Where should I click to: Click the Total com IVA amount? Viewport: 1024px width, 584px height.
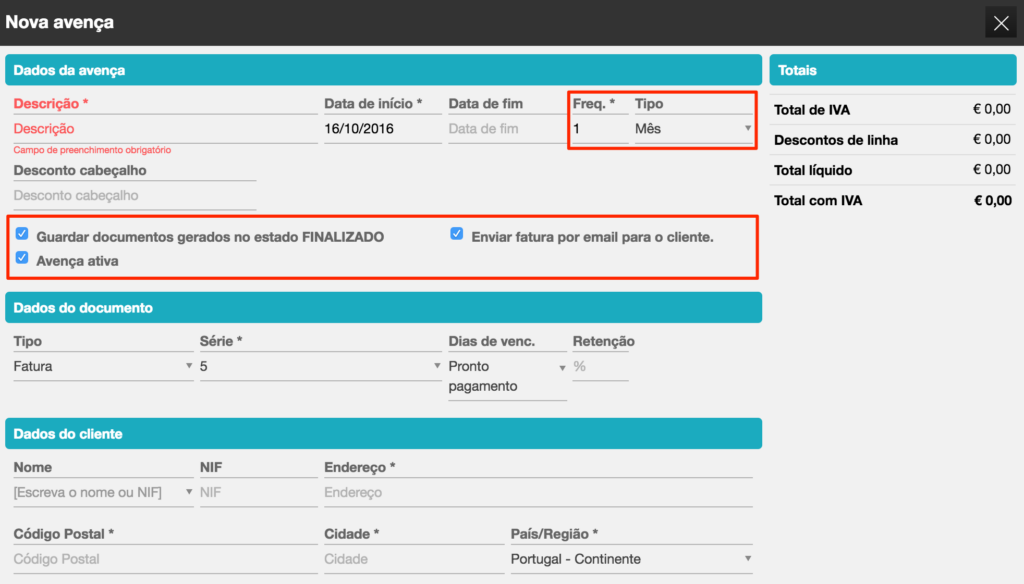[993, 201]
